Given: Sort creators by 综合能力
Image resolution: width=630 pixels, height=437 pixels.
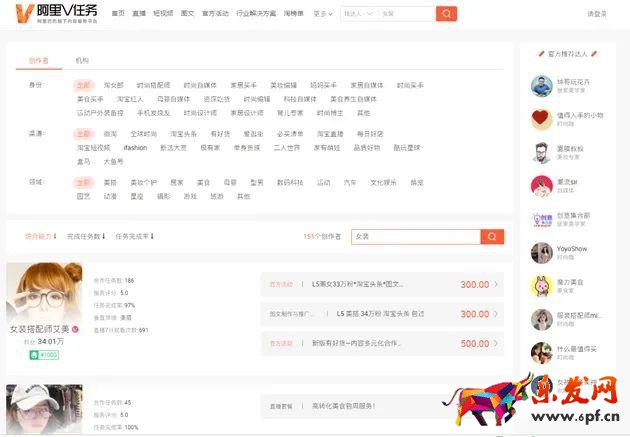Looking at the screenshot, I should (x=41, y=236).
